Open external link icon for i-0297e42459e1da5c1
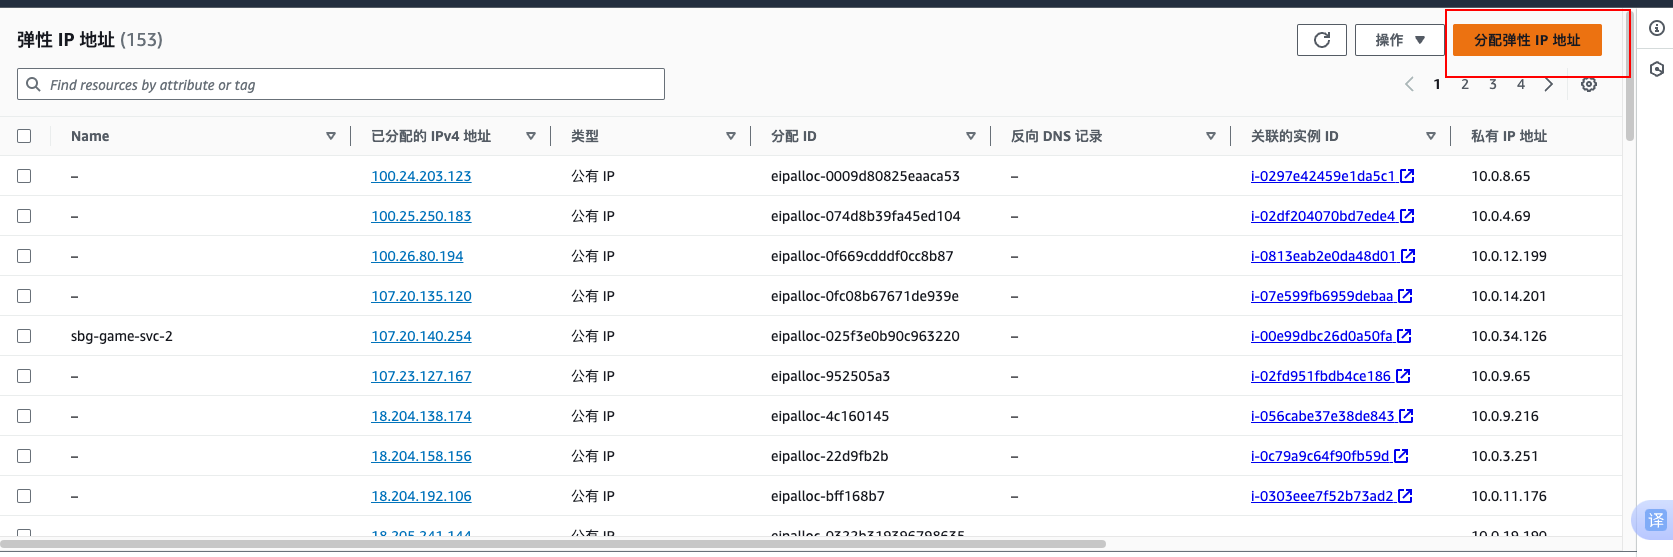Screen dimensions: 1673x557 point(1407,176)
